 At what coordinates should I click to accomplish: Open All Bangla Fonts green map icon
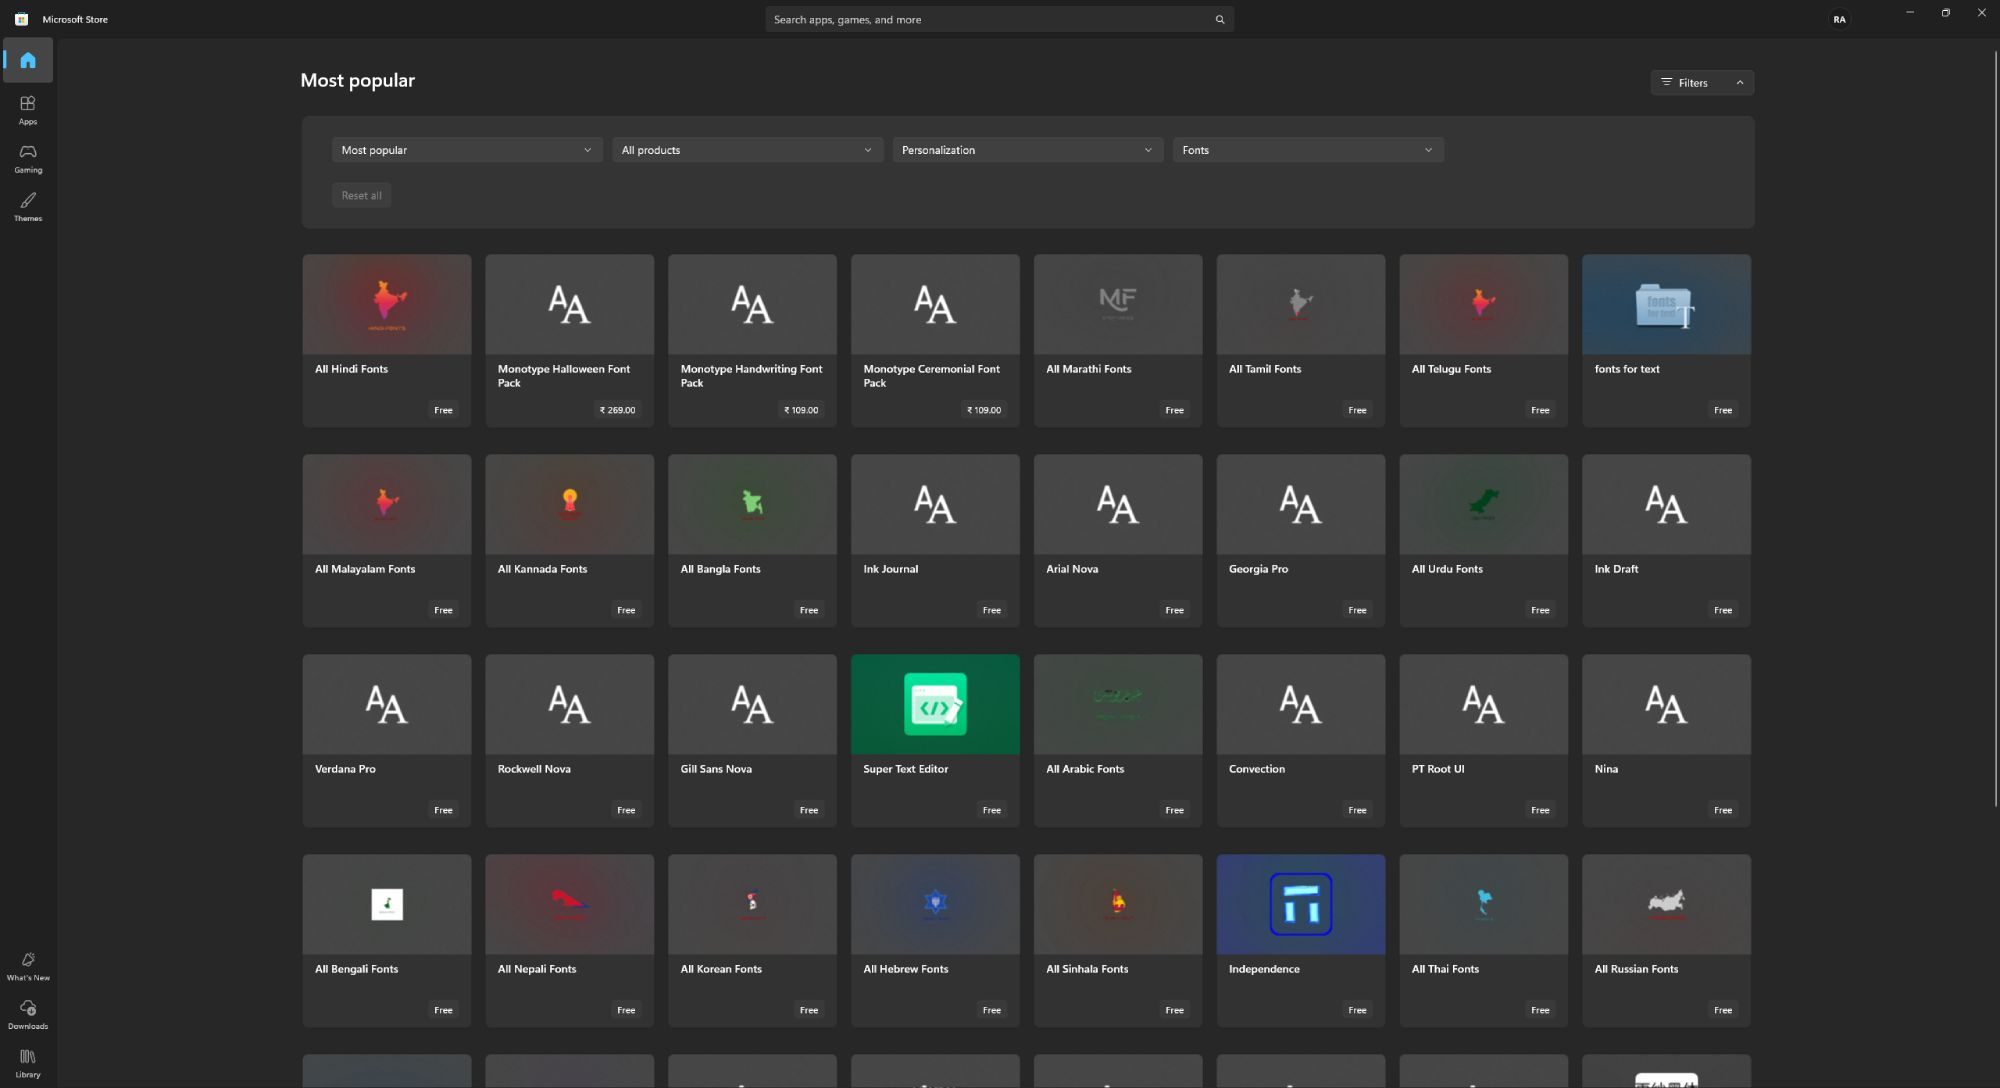752,504
